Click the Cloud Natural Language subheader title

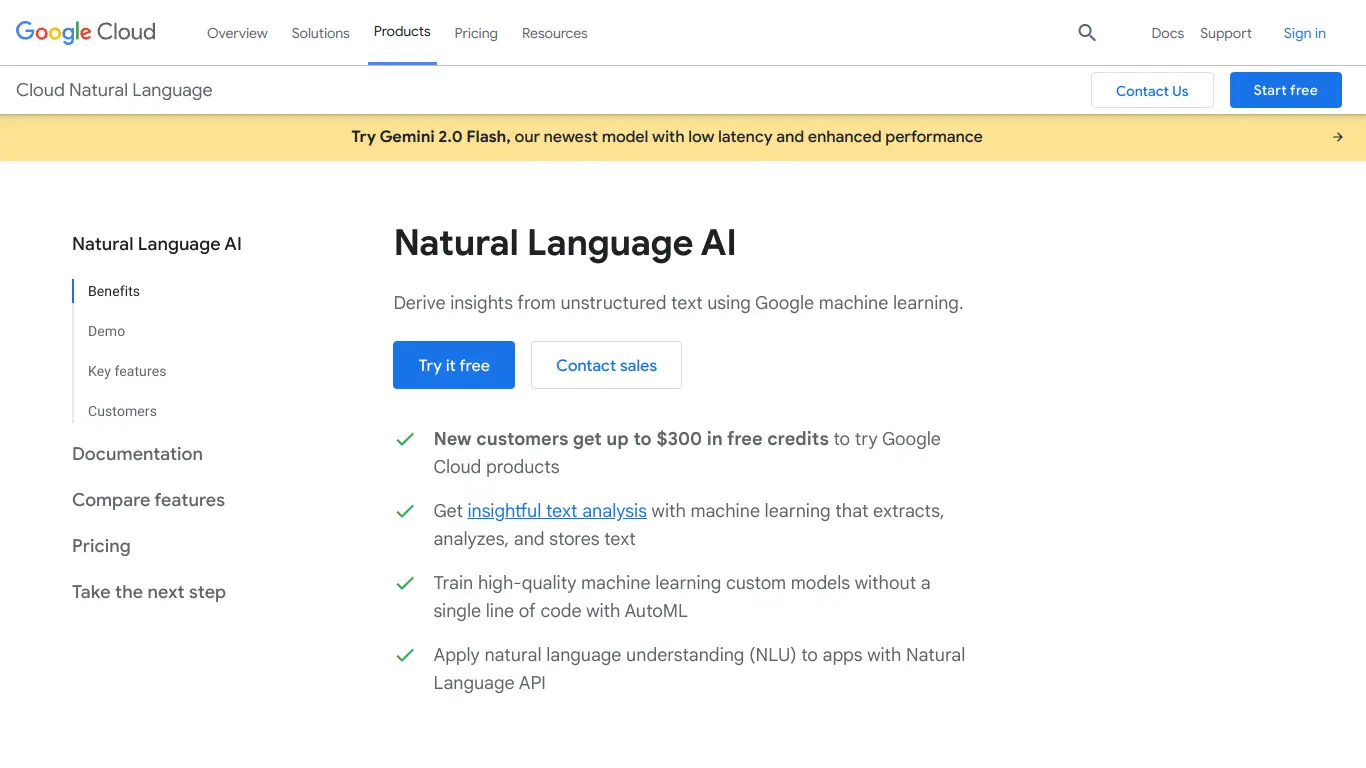tap(114, 90)
